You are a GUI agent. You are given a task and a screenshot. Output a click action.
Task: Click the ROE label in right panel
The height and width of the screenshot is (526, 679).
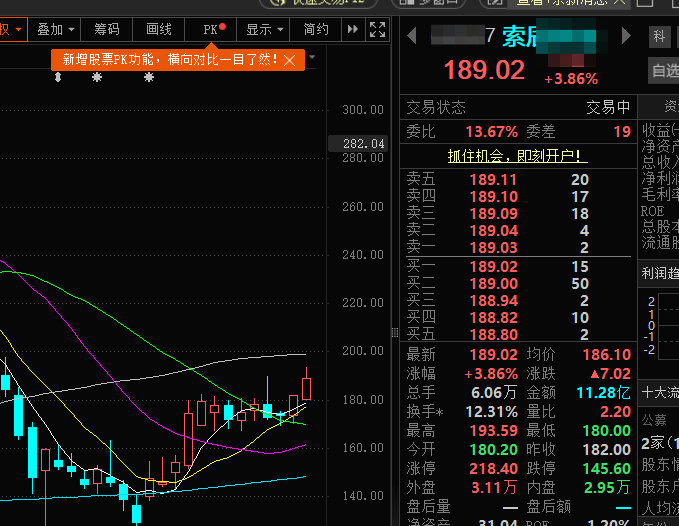[x=652, y=211]
